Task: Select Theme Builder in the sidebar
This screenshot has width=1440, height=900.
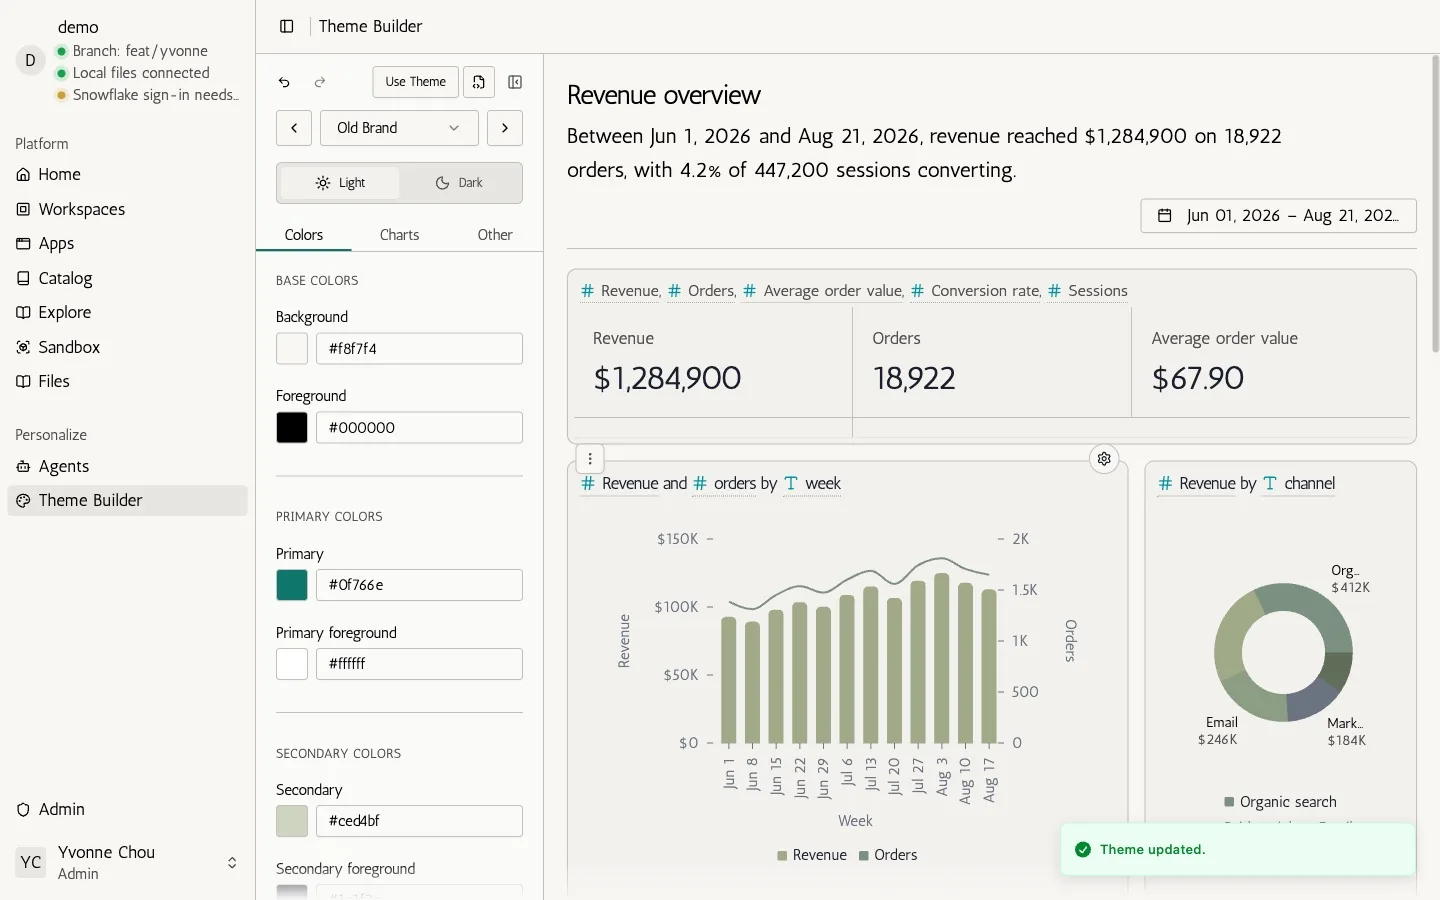Action: [127, 500]
